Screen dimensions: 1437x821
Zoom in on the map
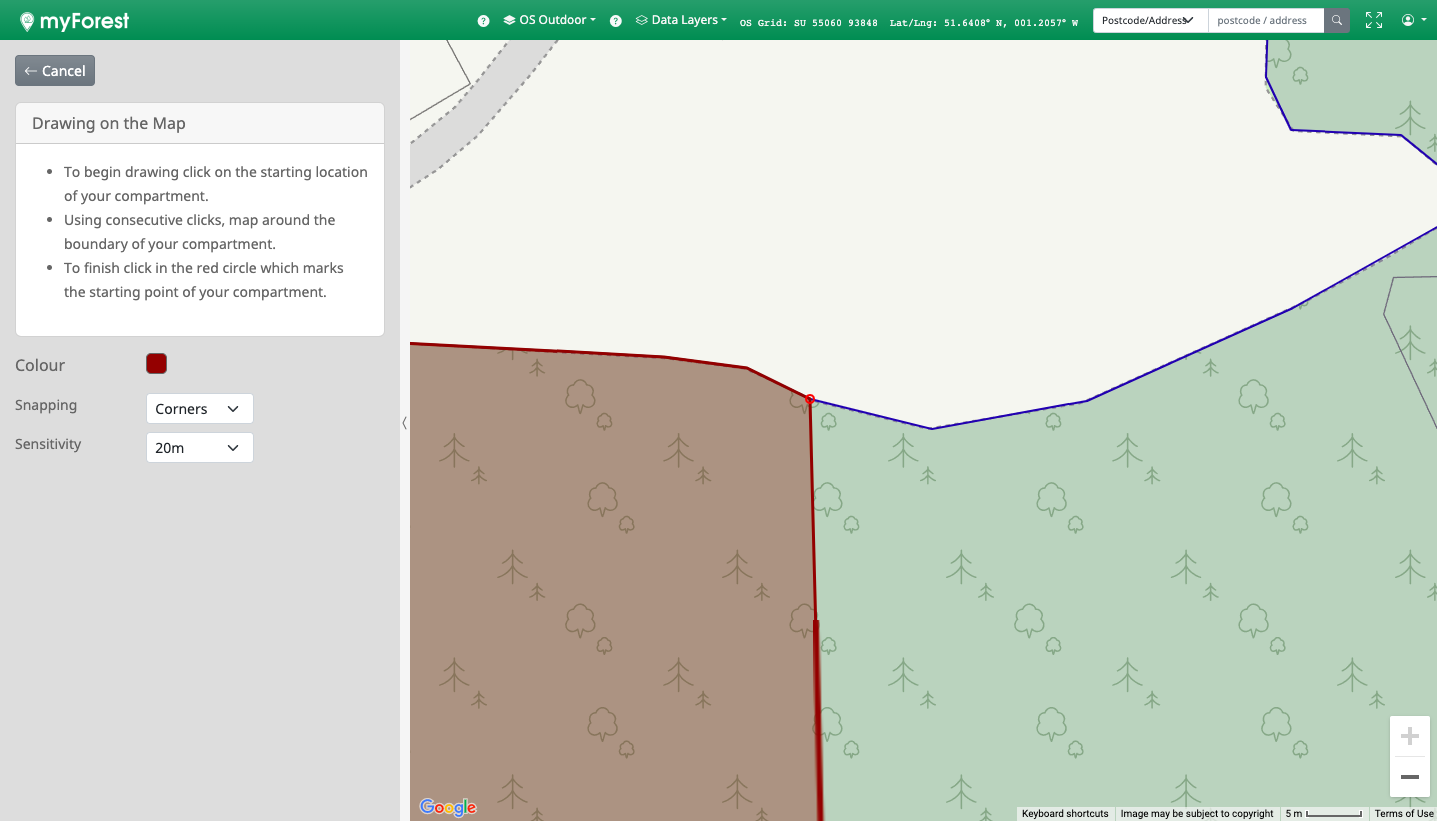1409,737
